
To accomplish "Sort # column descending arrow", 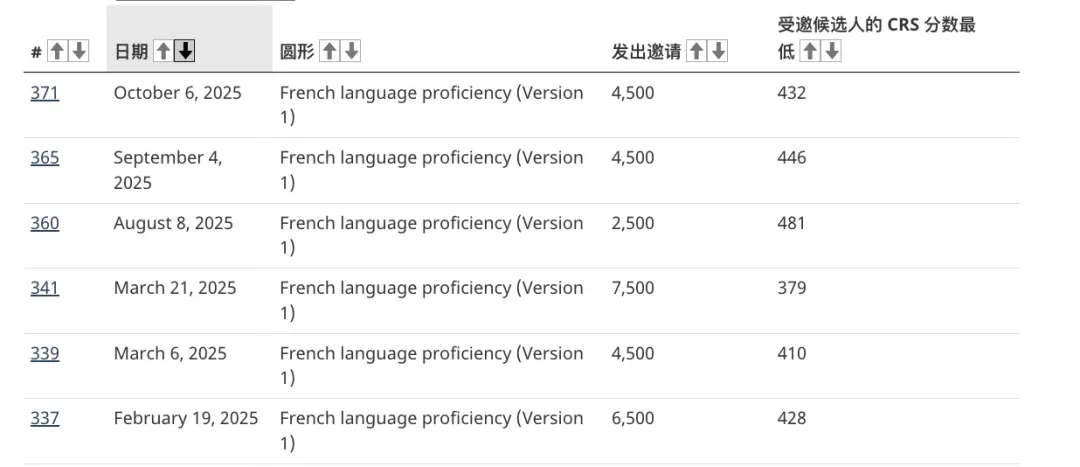I will pyautogui.click(x=79, y=52).
